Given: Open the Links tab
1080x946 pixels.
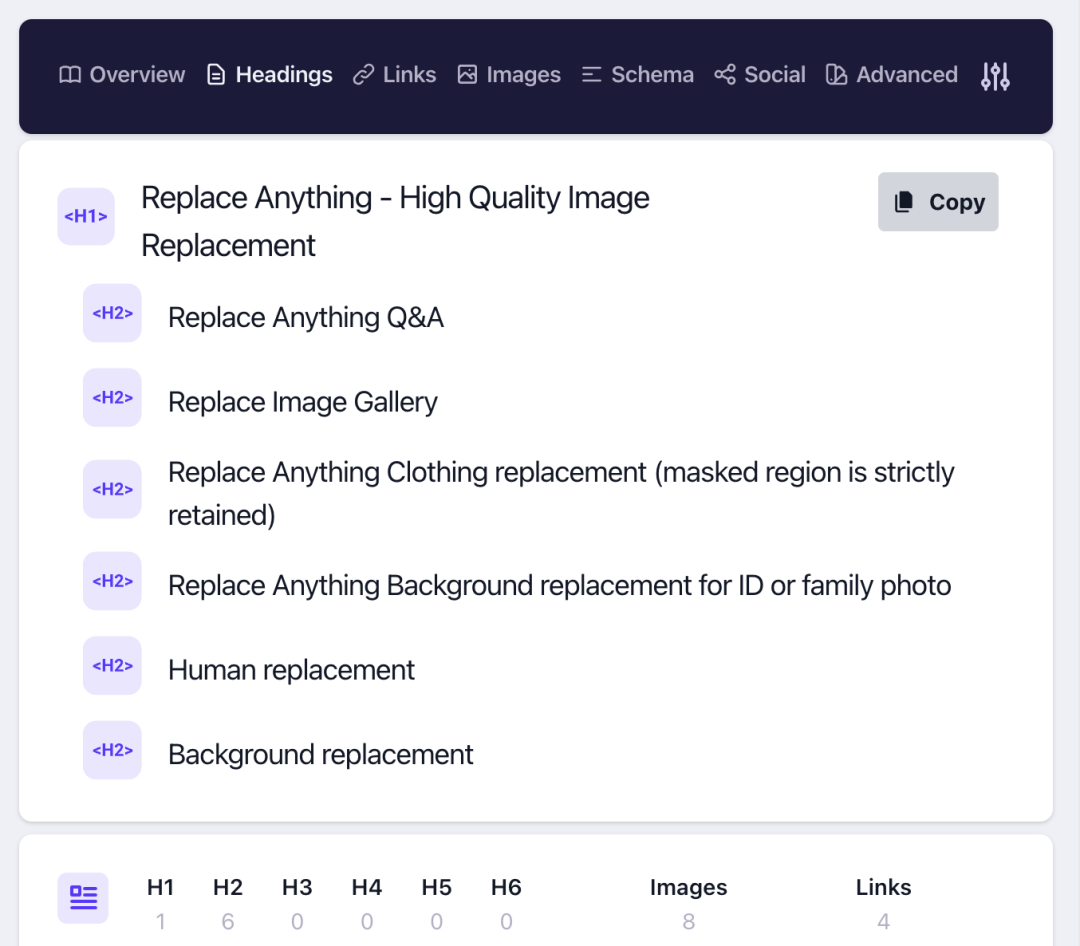Looking at the screenshot, I should coord(395,74).
